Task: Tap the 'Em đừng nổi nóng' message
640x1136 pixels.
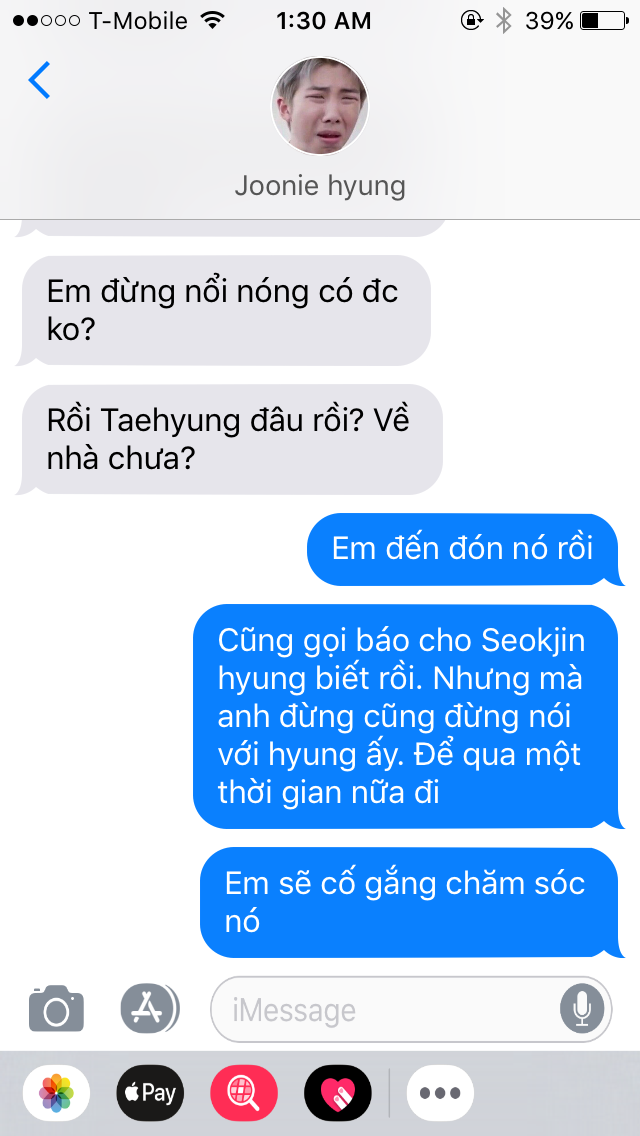Action: (x=225, y=310)
